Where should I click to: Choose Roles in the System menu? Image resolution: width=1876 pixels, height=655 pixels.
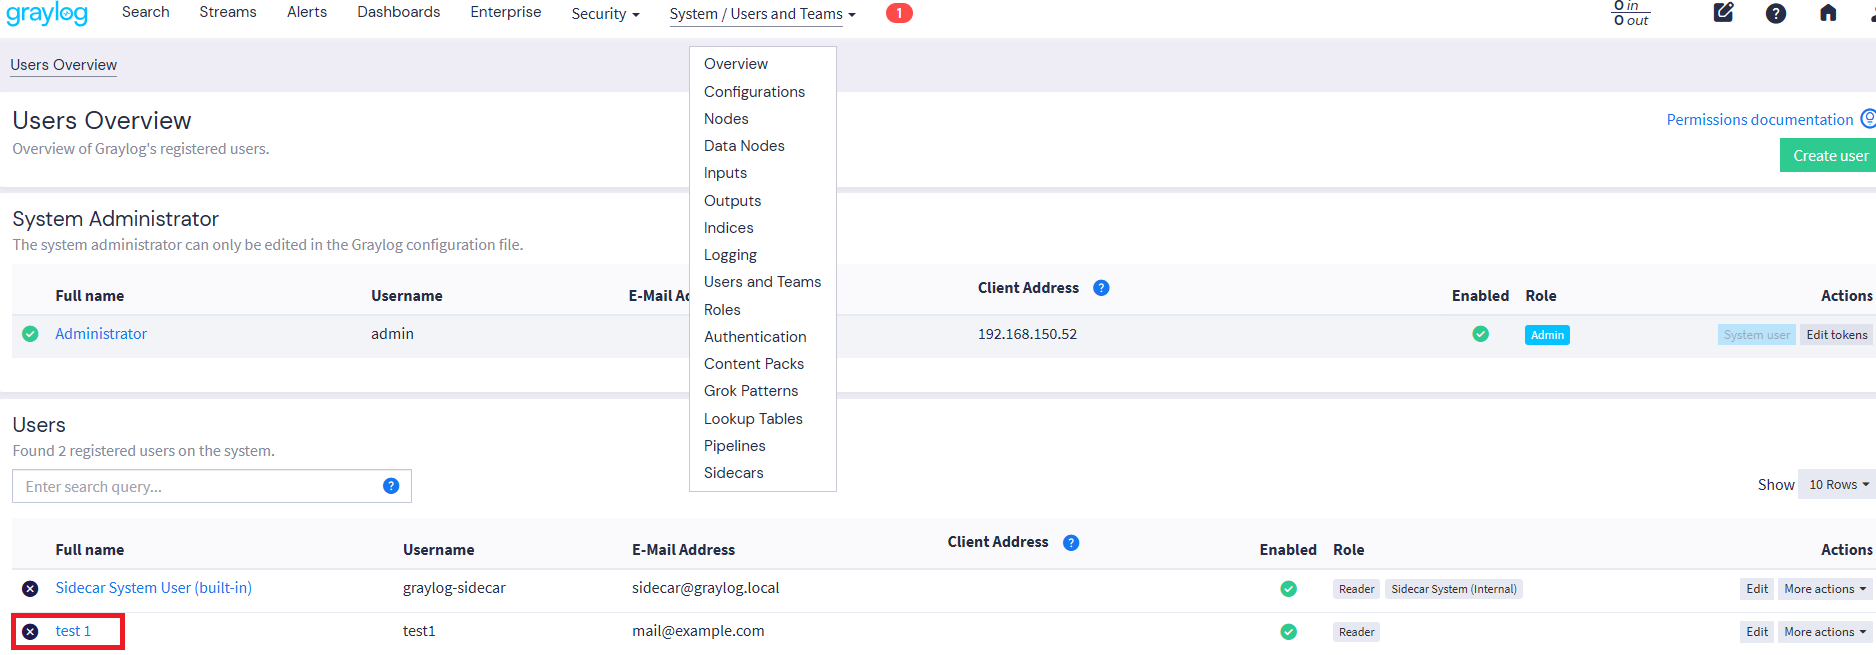[x=721, y=310]
